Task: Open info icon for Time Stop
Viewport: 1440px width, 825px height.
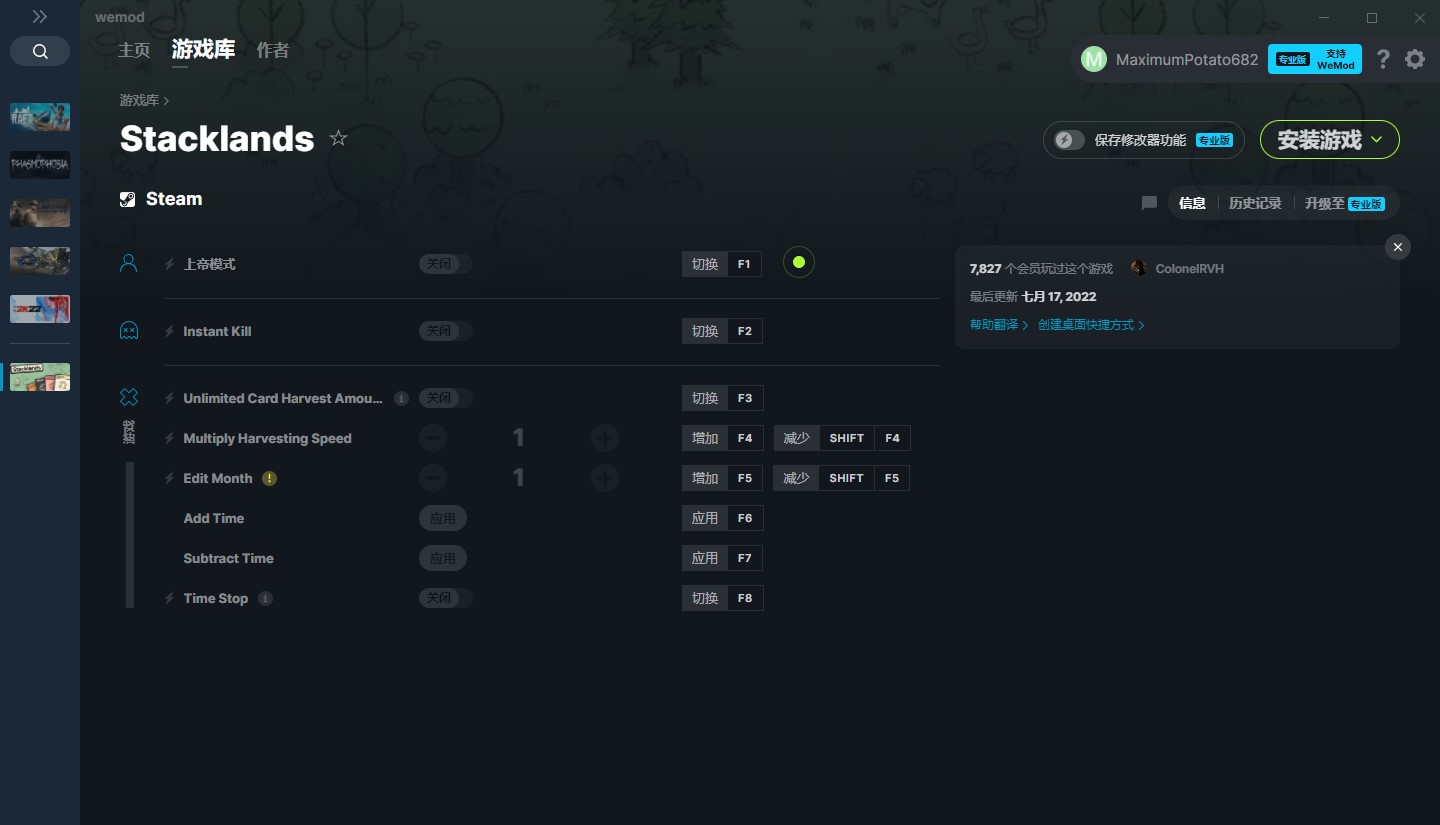Action: point(265,598)
